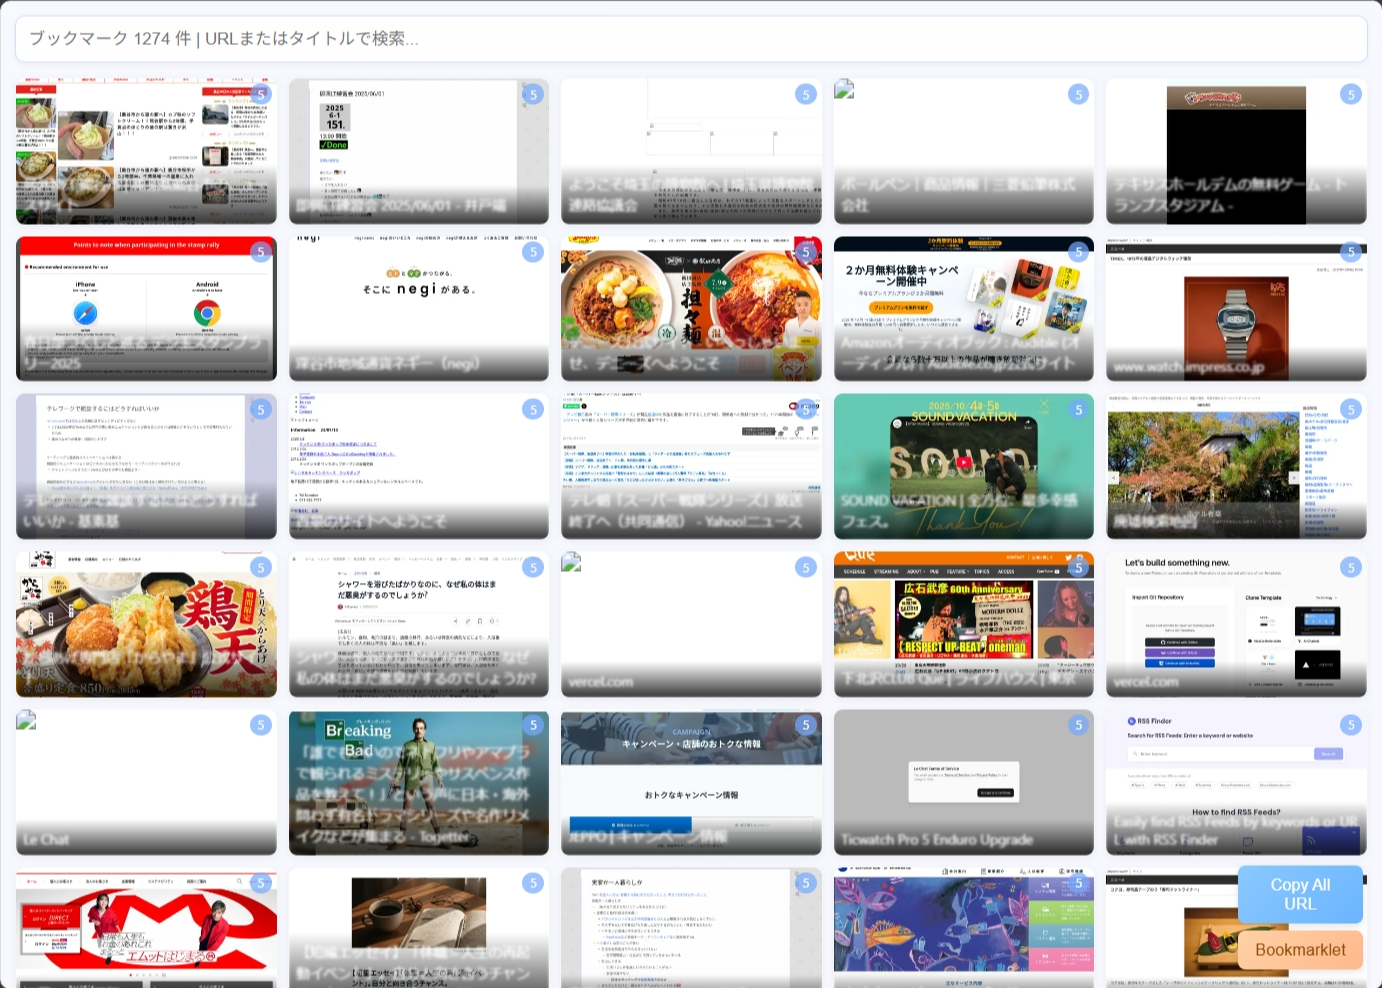
Task: Open the www.watch.impress.co.jp bookmark card
Action: (1236, 309)
